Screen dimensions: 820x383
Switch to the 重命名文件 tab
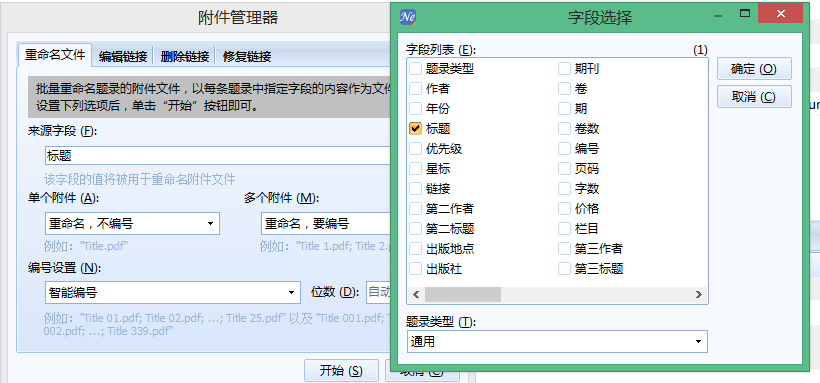pyautogui.click(x=55, y=55)
